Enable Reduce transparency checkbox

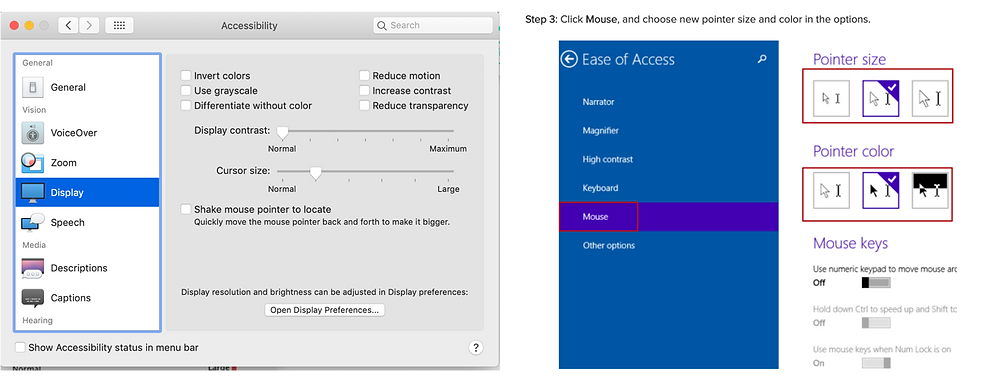[365, 105]
